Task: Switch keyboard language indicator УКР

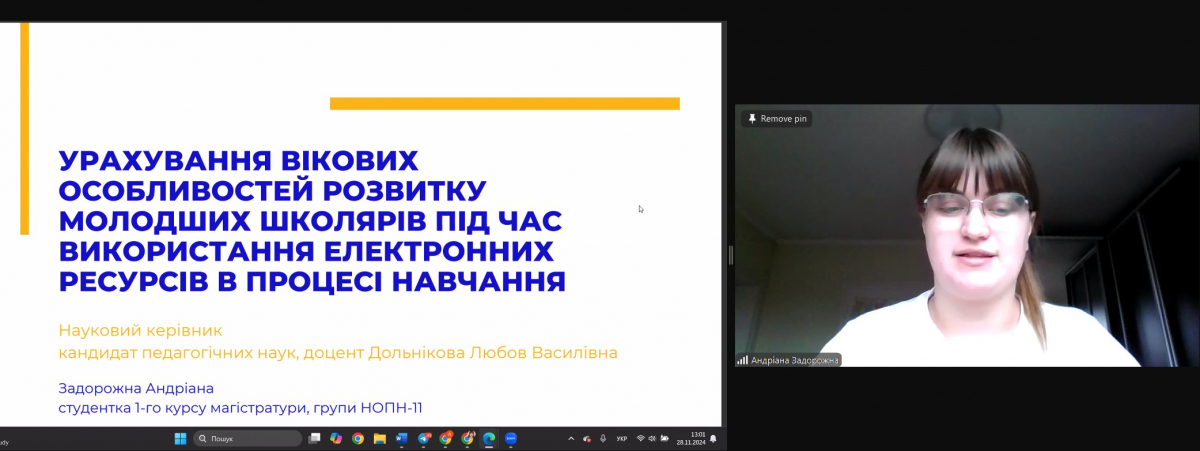Action: click(621, 439)
